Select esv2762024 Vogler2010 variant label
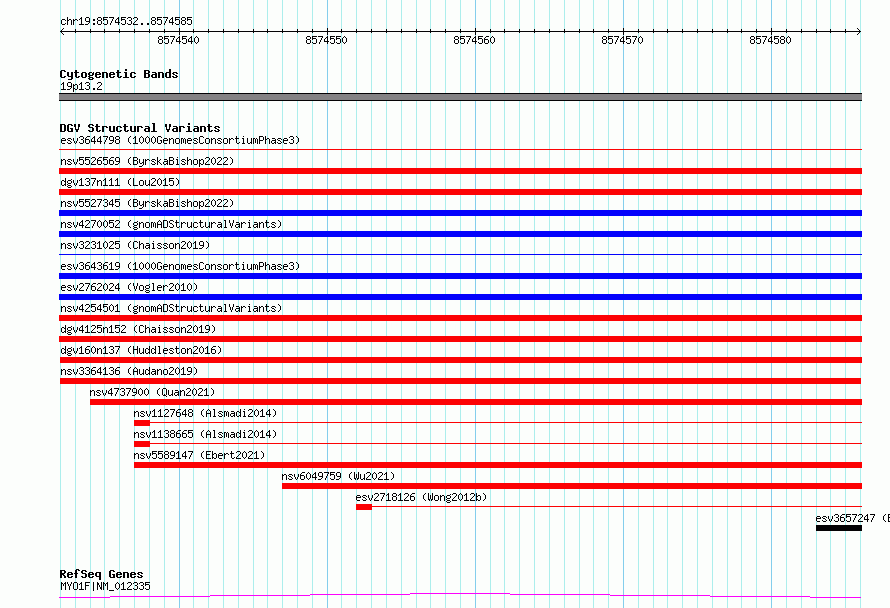This screenshot has height=608, width=890. 129,287
